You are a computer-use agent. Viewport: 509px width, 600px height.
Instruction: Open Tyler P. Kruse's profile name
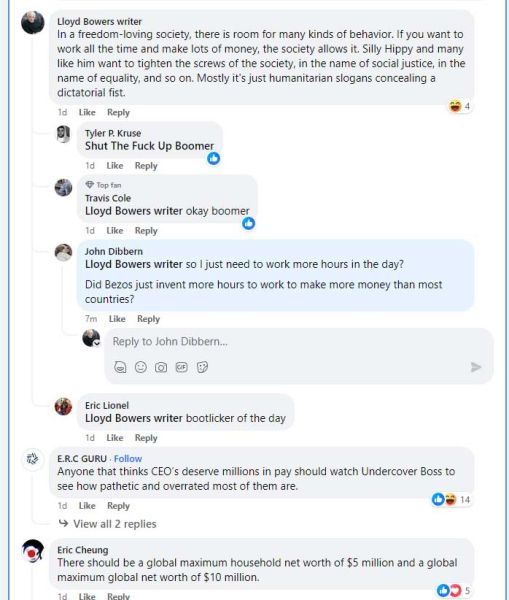click(x=113, y=133)
